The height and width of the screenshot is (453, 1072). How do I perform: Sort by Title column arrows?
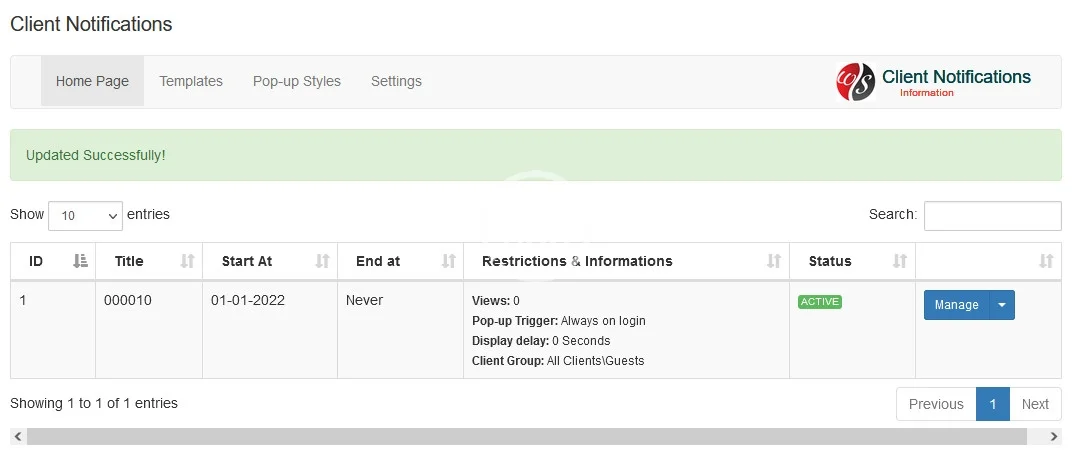(187, 261)
